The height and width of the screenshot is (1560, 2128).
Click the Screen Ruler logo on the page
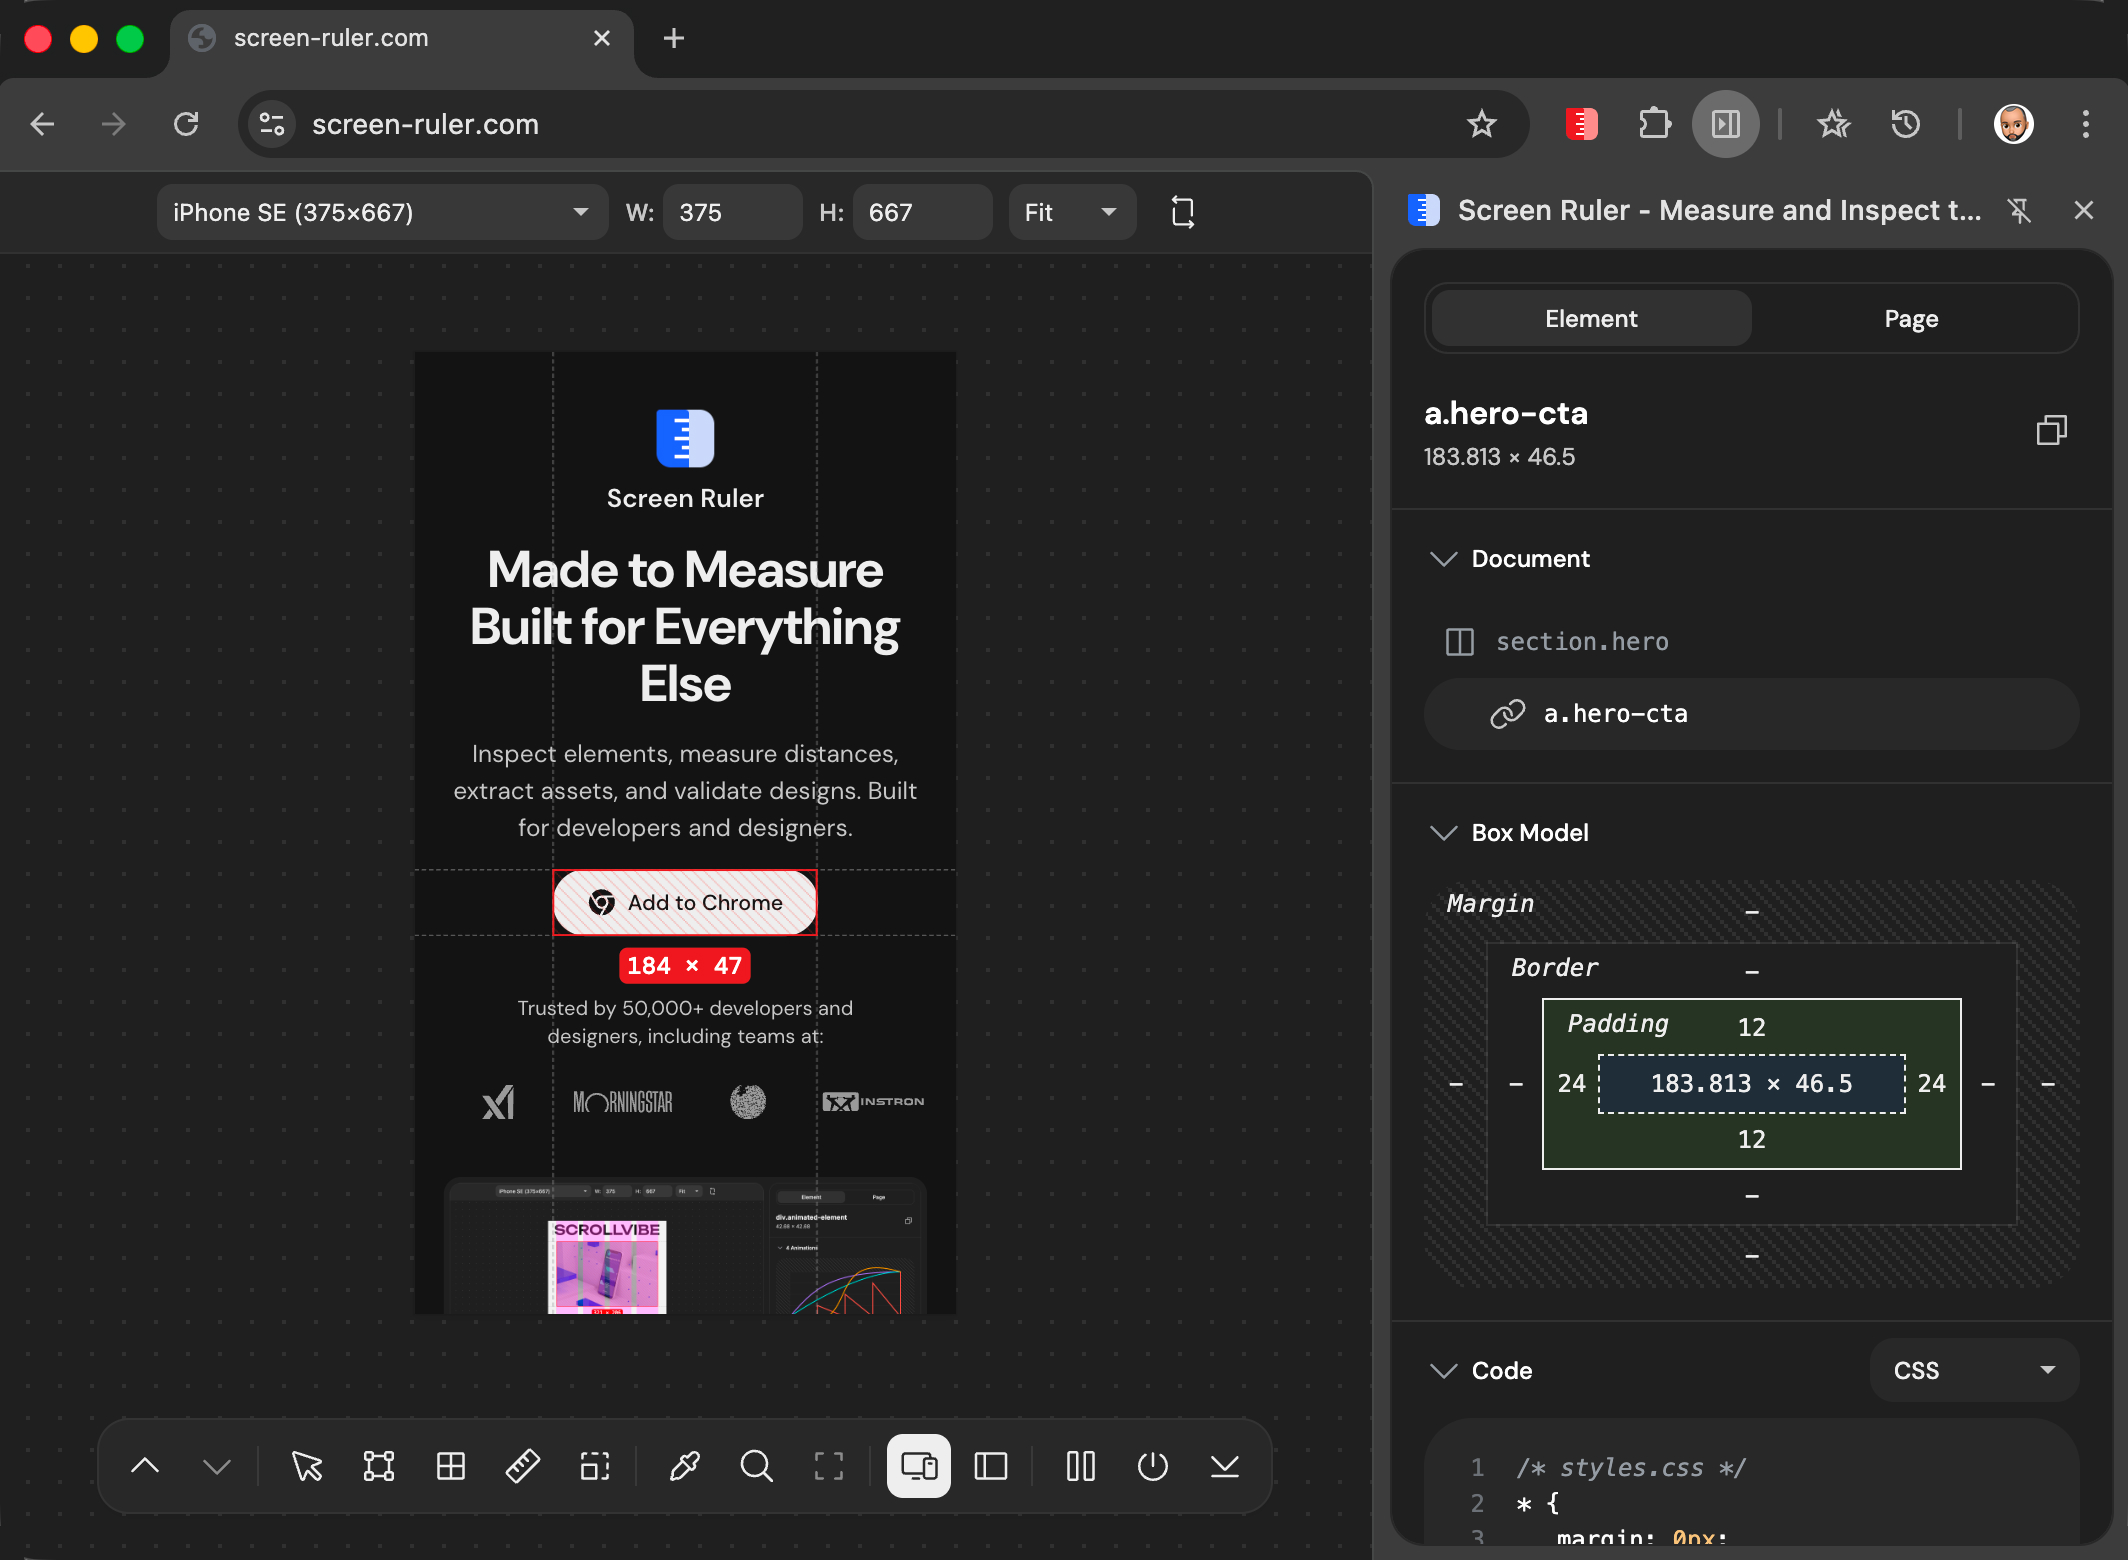point(685,438)
